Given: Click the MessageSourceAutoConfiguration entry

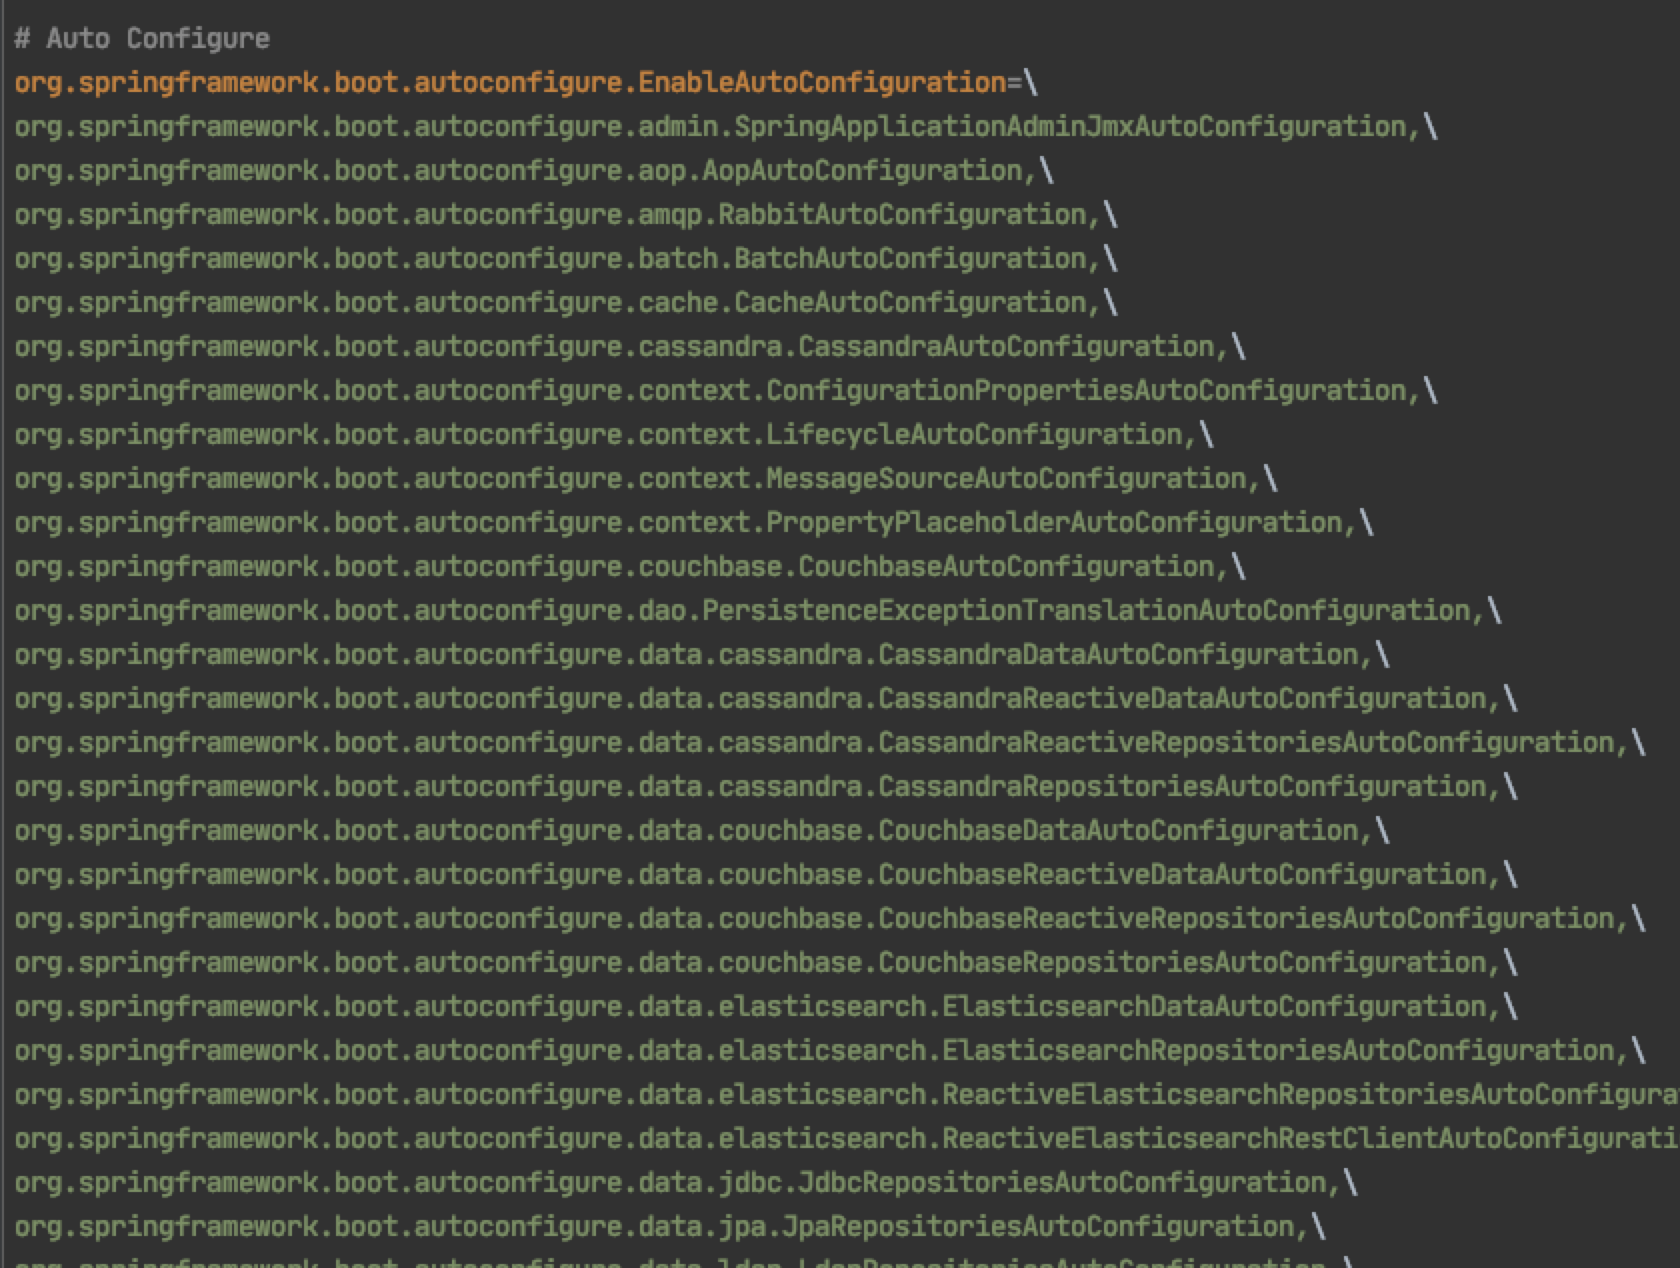Looking at the screenshot, I should [x=646, y=479].
